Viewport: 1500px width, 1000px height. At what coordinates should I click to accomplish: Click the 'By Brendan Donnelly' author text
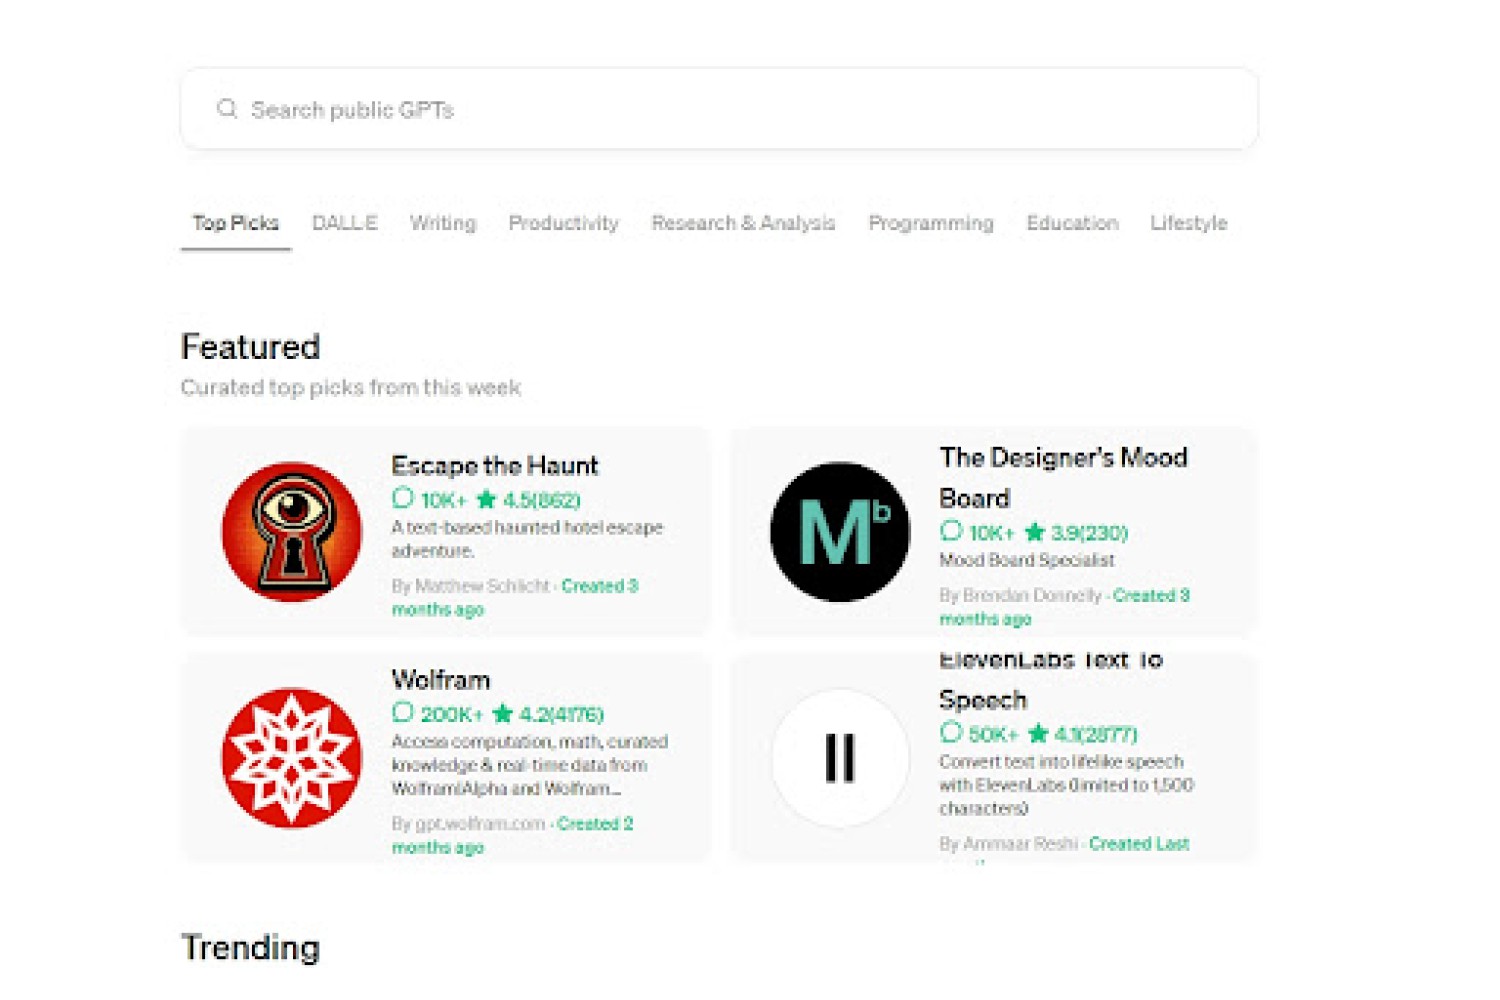(x=1020, y=596)
